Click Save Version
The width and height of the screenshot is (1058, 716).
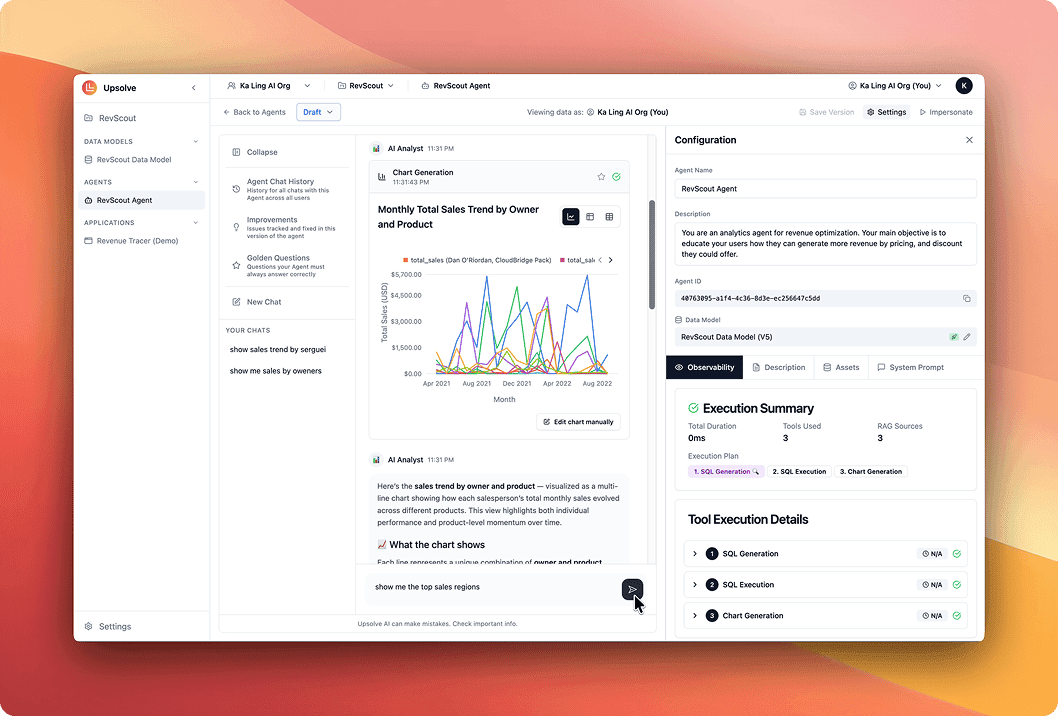[827, 112]
